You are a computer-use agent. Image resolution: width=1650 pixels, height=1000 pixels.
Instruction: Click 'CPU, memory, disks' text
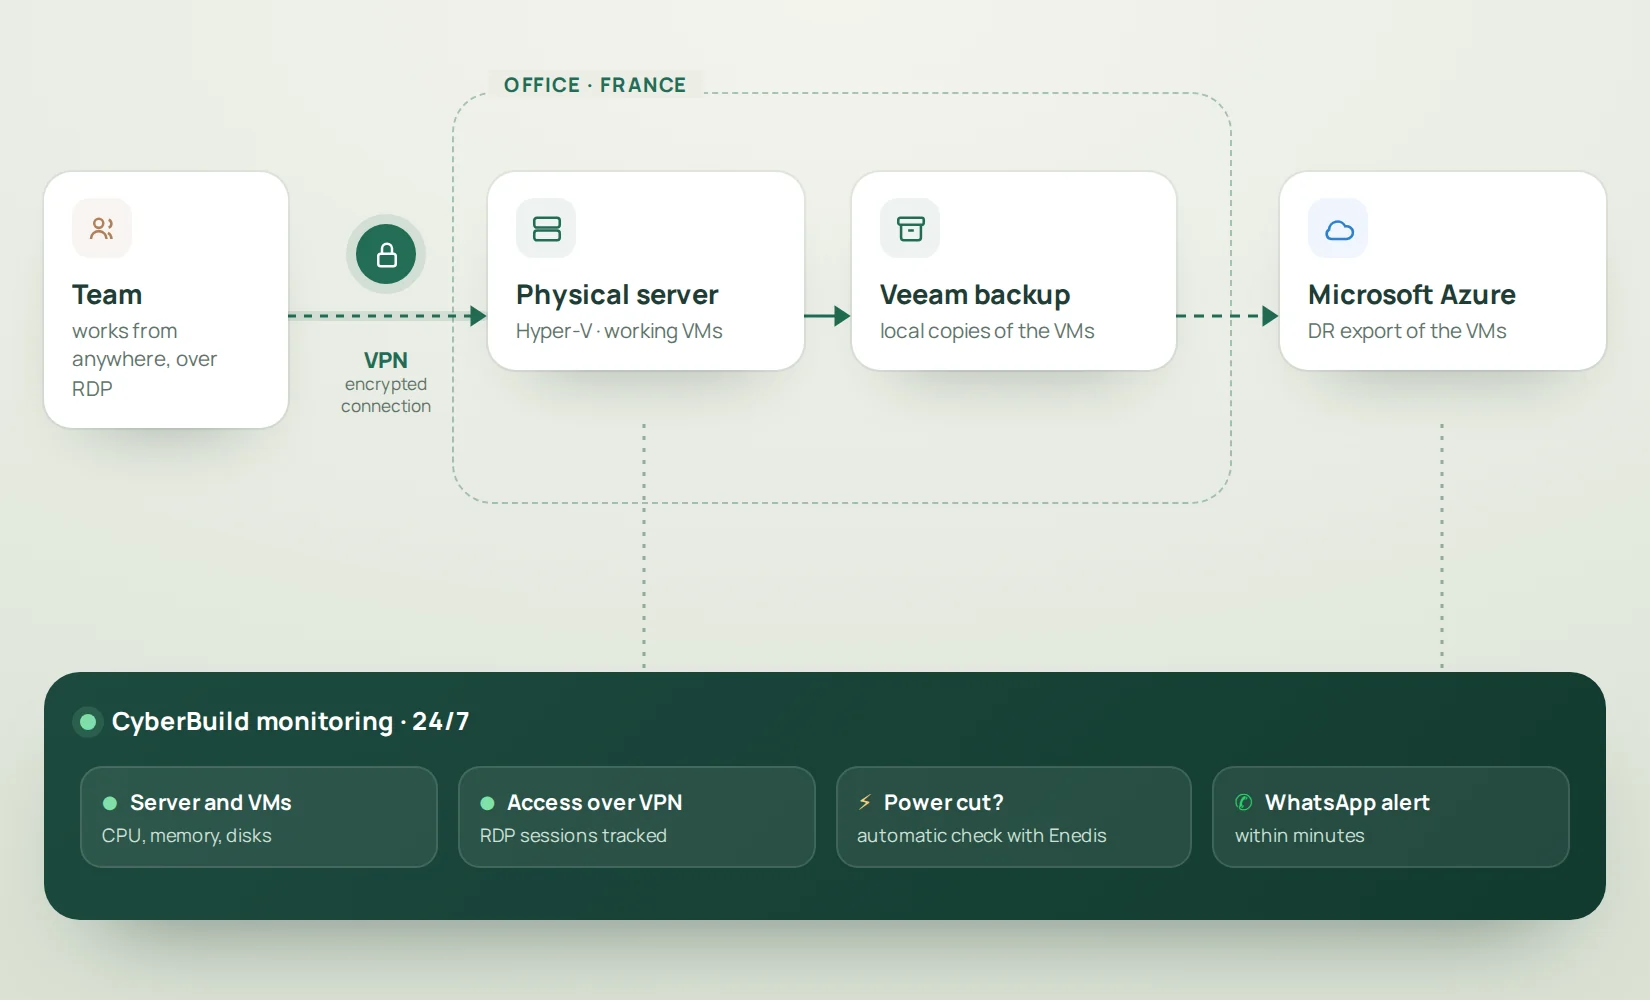click(x=187, y=836)
